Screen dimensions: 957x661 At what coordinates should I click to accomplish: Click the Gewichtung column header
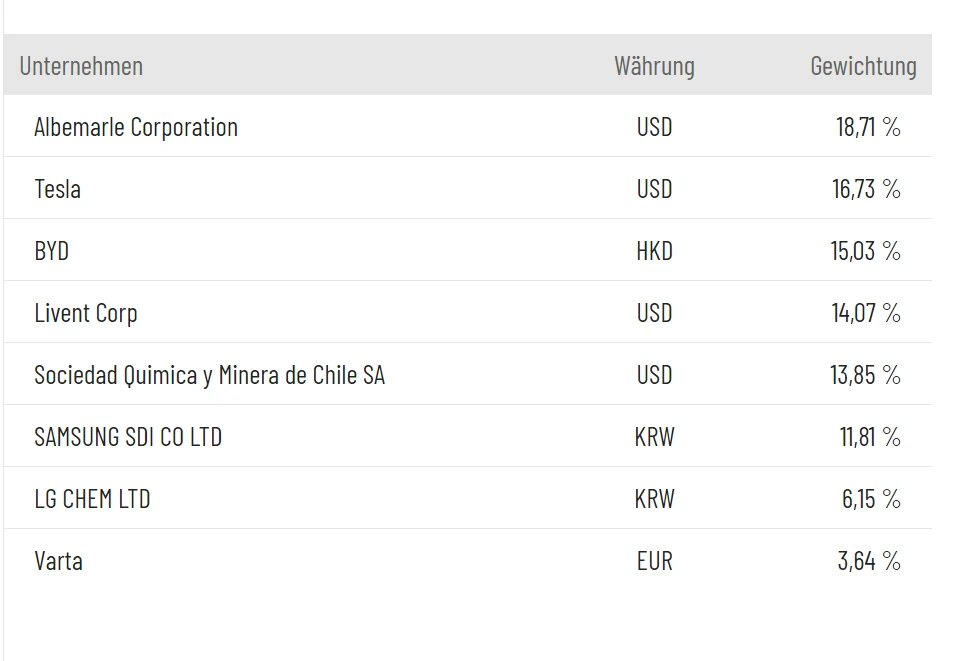pyautogui.click(x=863, y=66)
